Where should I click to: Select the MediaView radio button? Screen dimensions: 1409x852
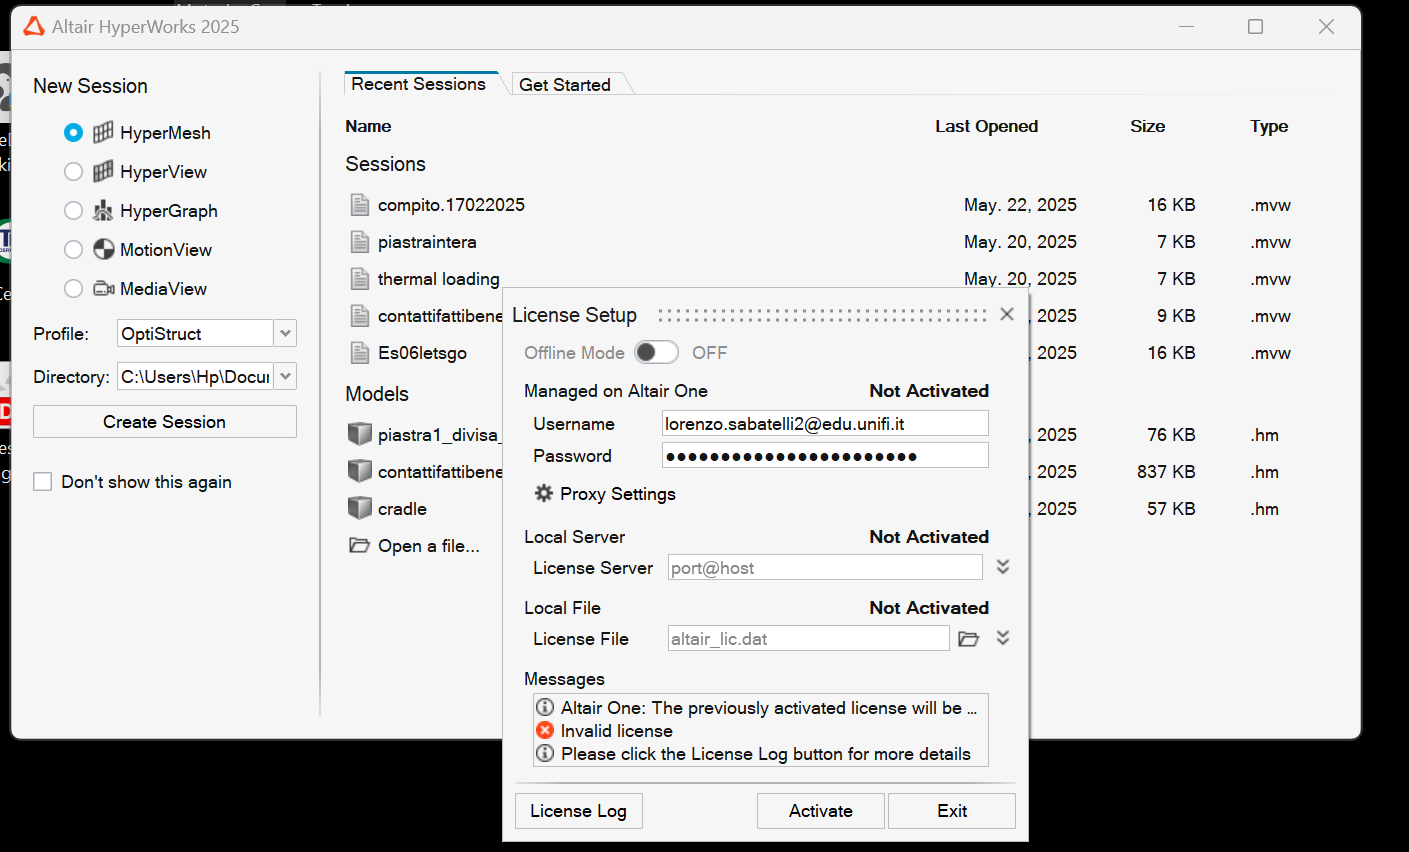point(73,288)
